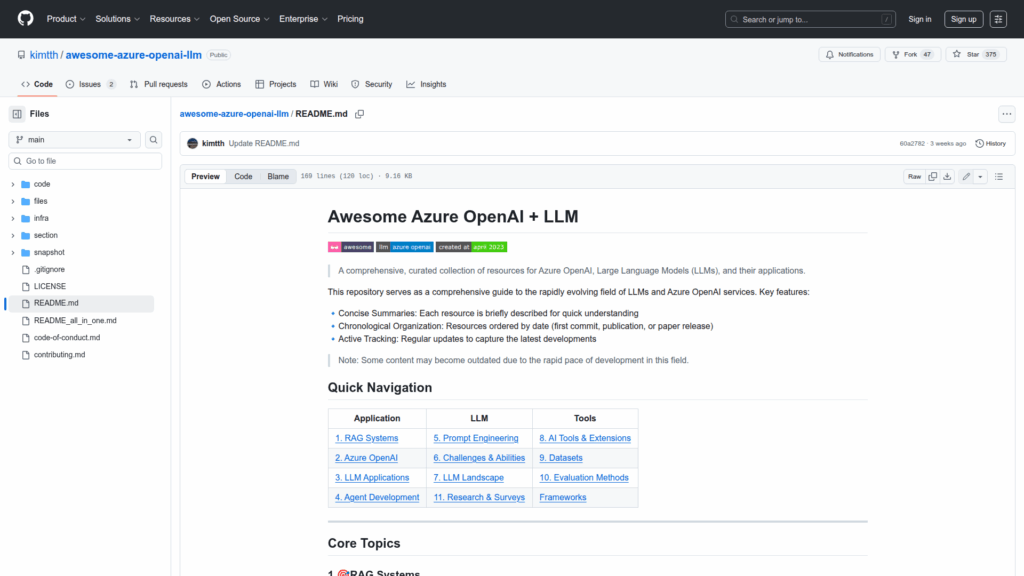Select the Preview view toggle
The height and width of the screenshot is (576, 1024).
pyautogui.click(x=205, y=176)
